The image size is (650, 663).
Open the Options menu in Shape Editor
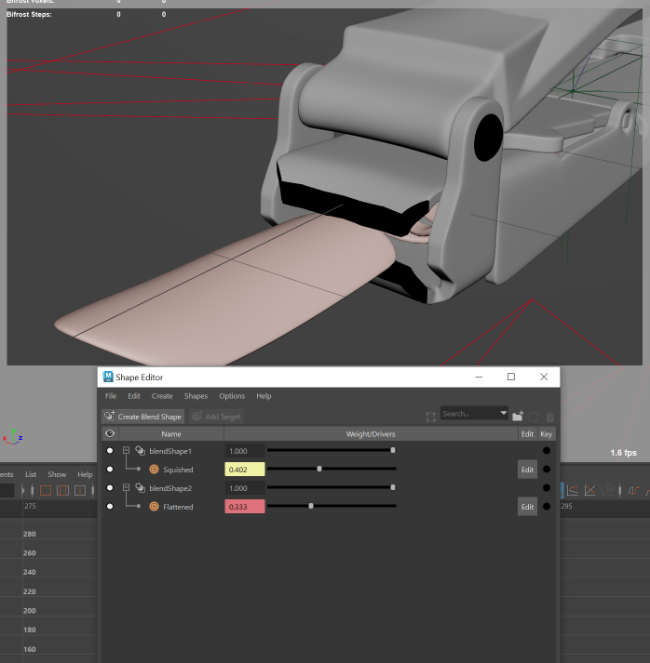tap(232, 396)
